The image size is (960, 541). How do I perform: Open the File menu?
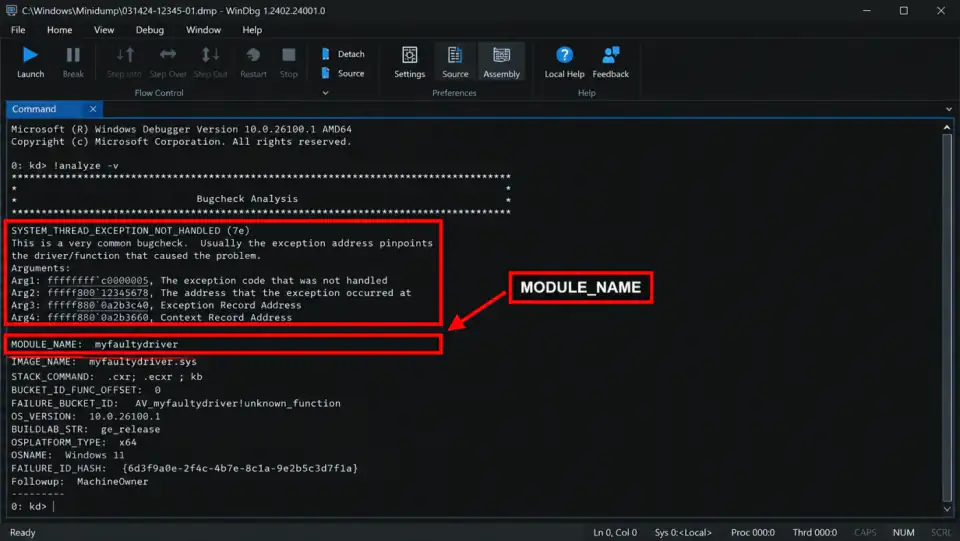point(18,30)
